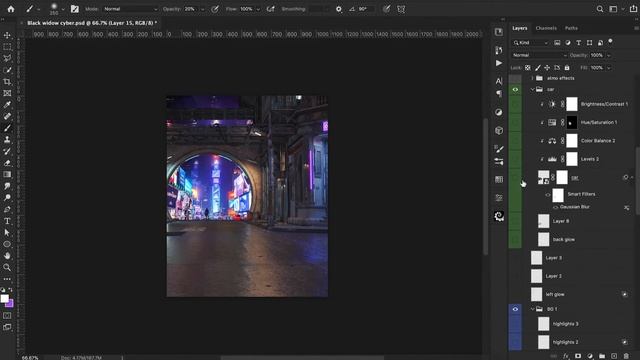Open the Flow dropdown arrow
This screenshot has height=360, width=640.
[x=258, y=9]
